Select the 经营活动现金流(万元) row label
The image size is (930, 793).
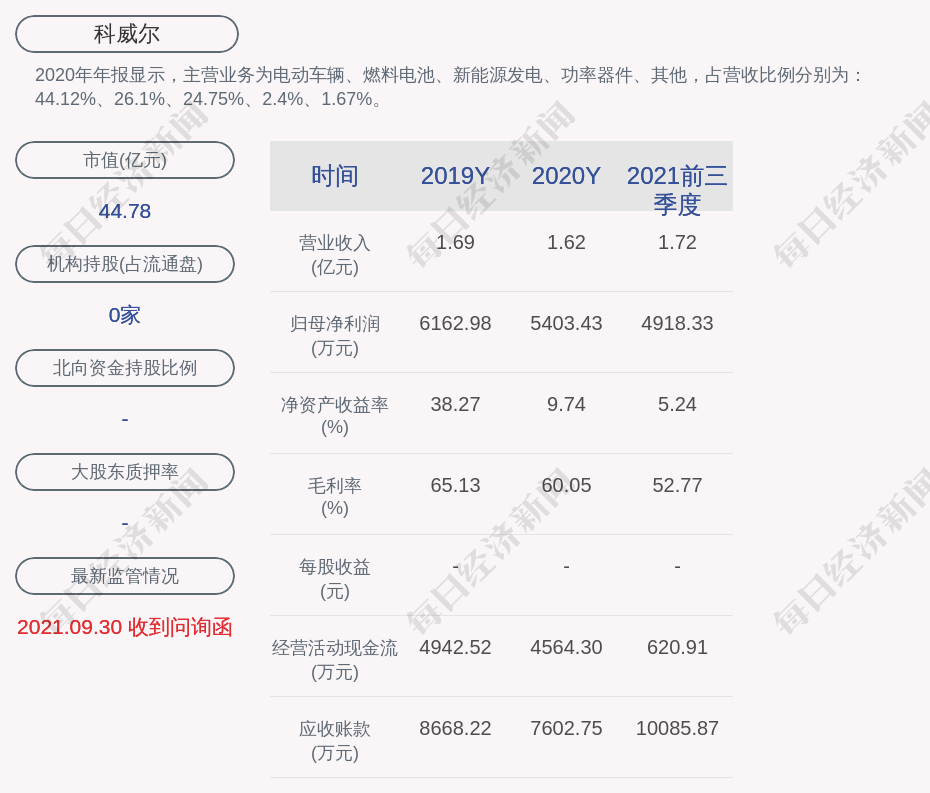pyautogui.click(x=335, y=659)
